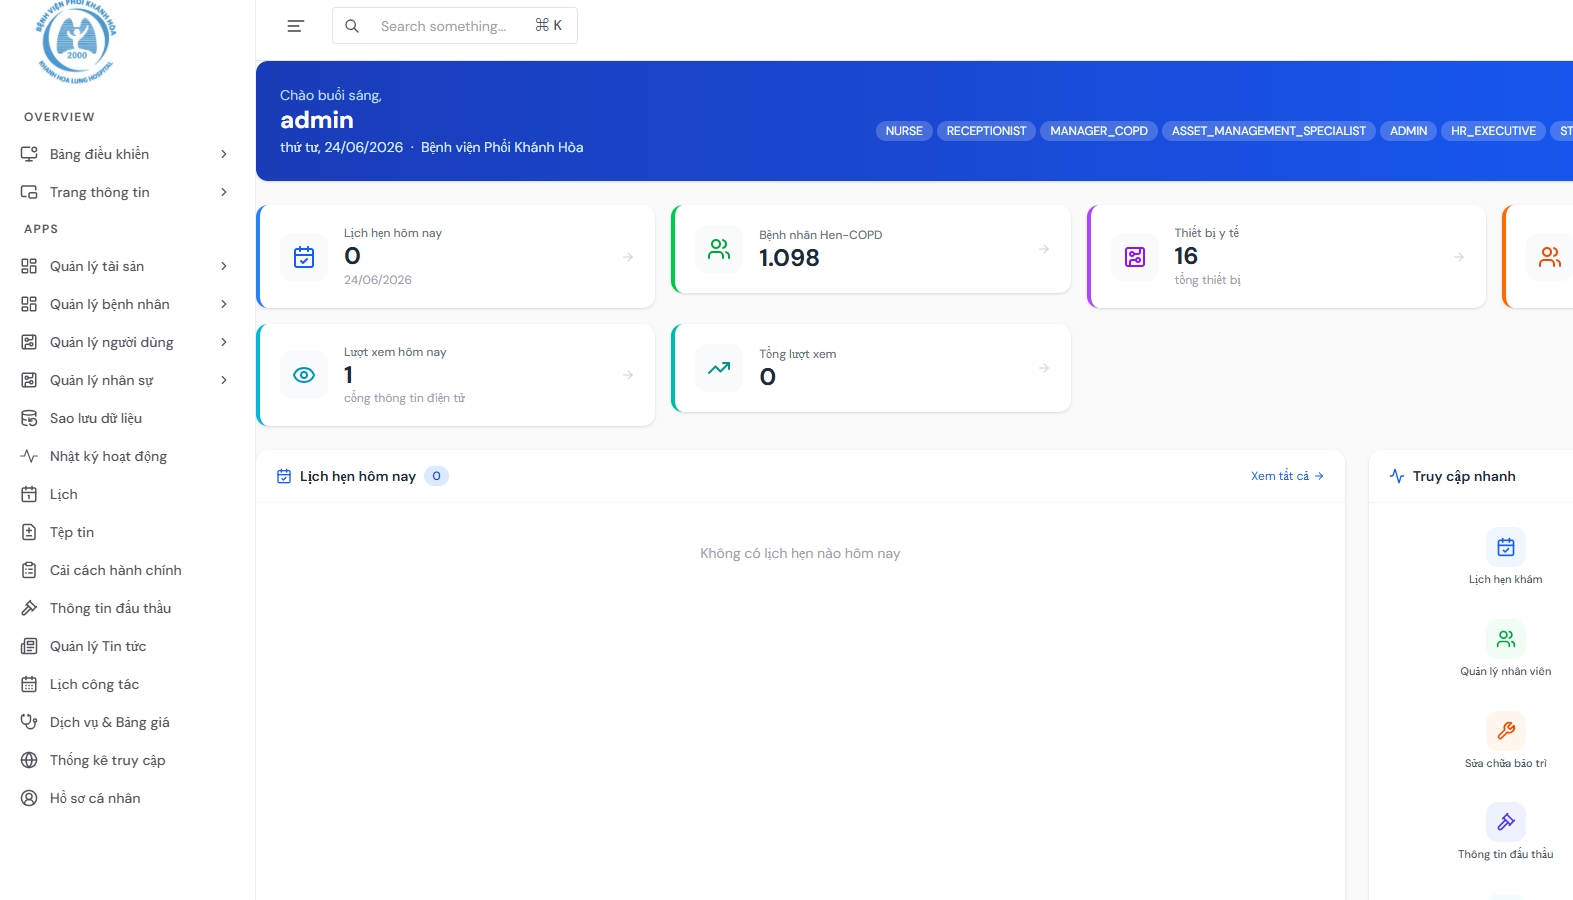The height and width of the screenshot is (900, 1573).
Task: Click the Nhật ký hoạt động pulse icon
Action: (x=29, y=456)
